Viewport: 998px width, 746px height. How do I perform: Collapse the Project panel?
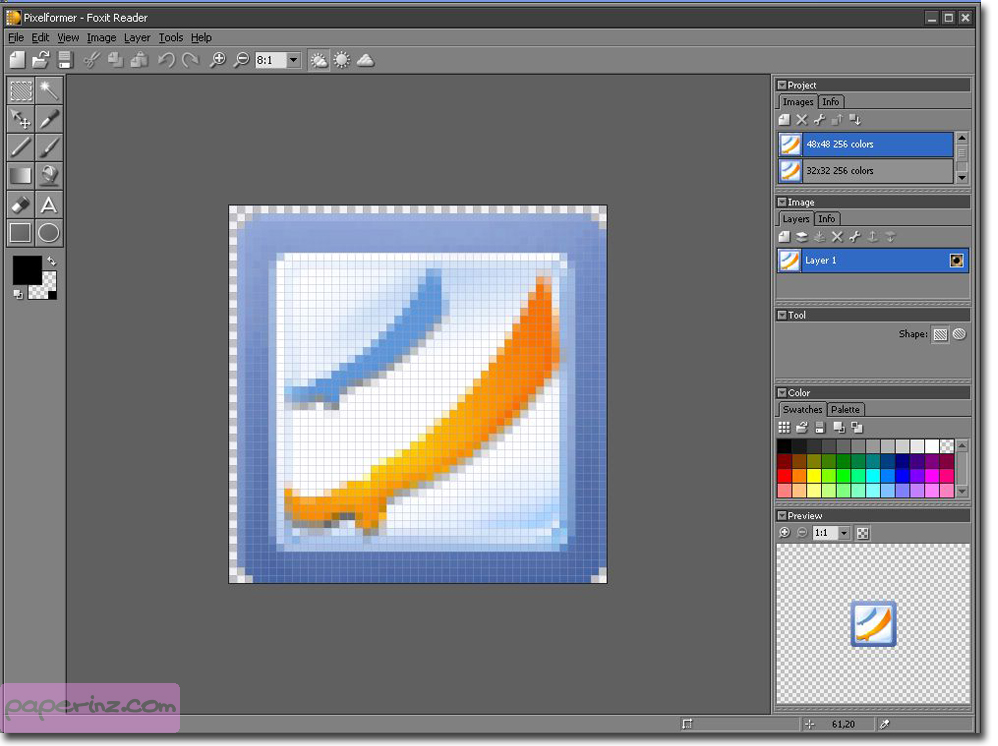782,85
